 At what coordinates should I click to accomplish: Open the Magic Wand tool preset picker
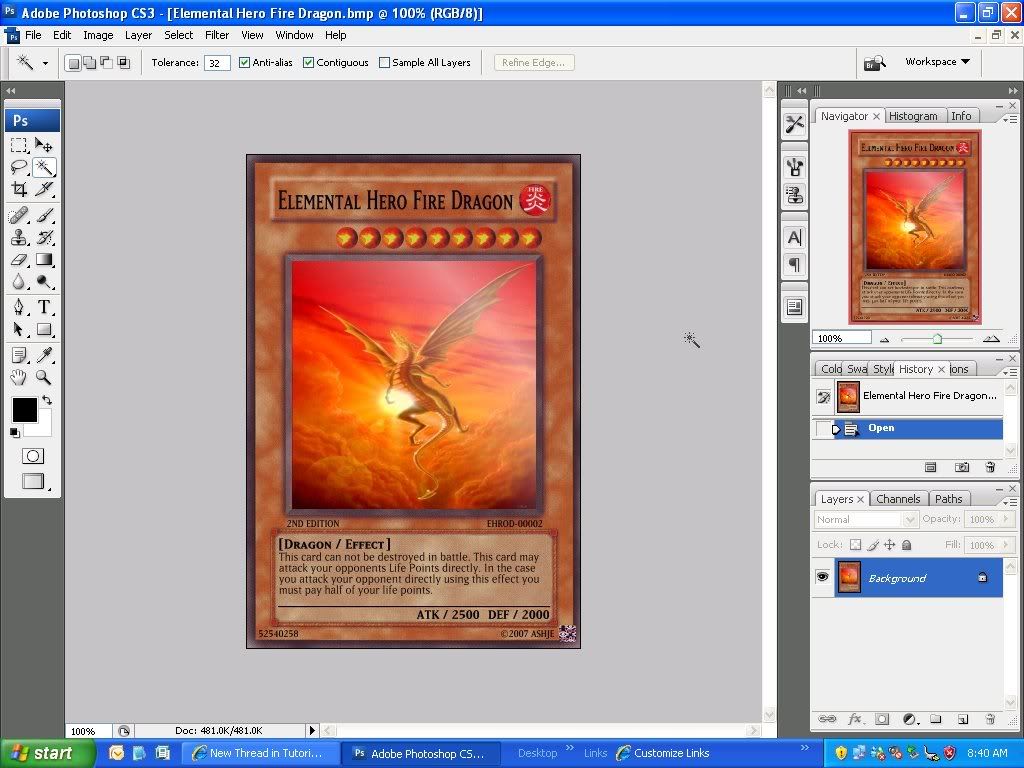coord(45,63)
